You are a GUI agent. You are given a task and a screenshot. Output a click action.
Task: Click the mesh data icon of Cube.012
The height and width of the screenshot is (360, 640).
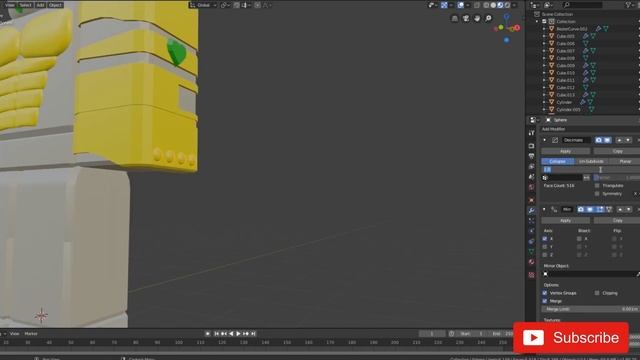[586, 87]
